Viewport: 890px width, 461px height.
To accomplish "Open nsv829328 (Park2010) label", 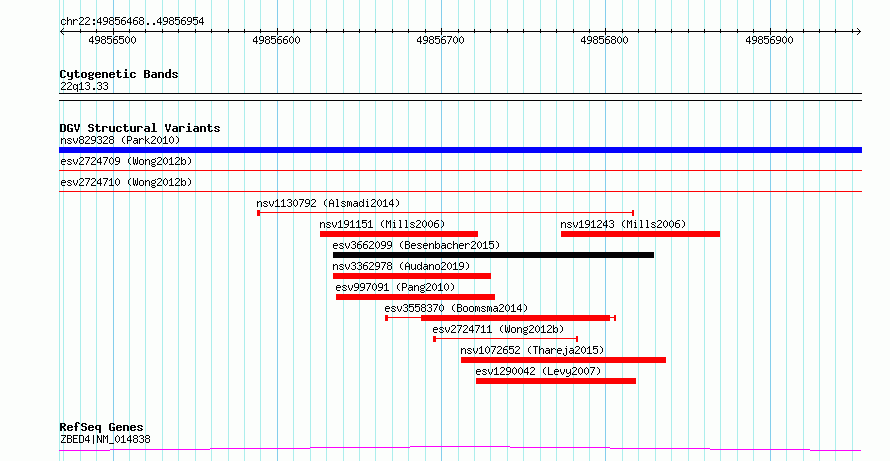I will pyautogui.click(x=120, y=140).
